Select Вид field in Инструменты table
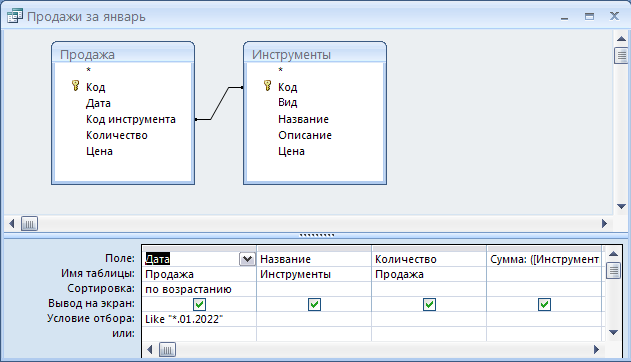The width and height of the screenshot is (631, 362). click(x=287, y=103)
